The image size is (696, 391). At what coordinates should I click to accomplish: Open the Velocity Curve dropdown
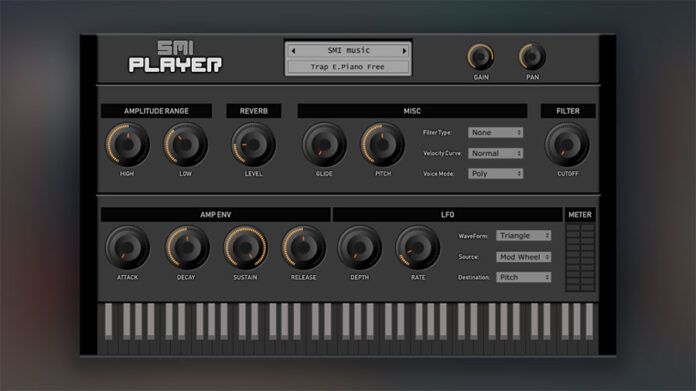coord(495,153)
